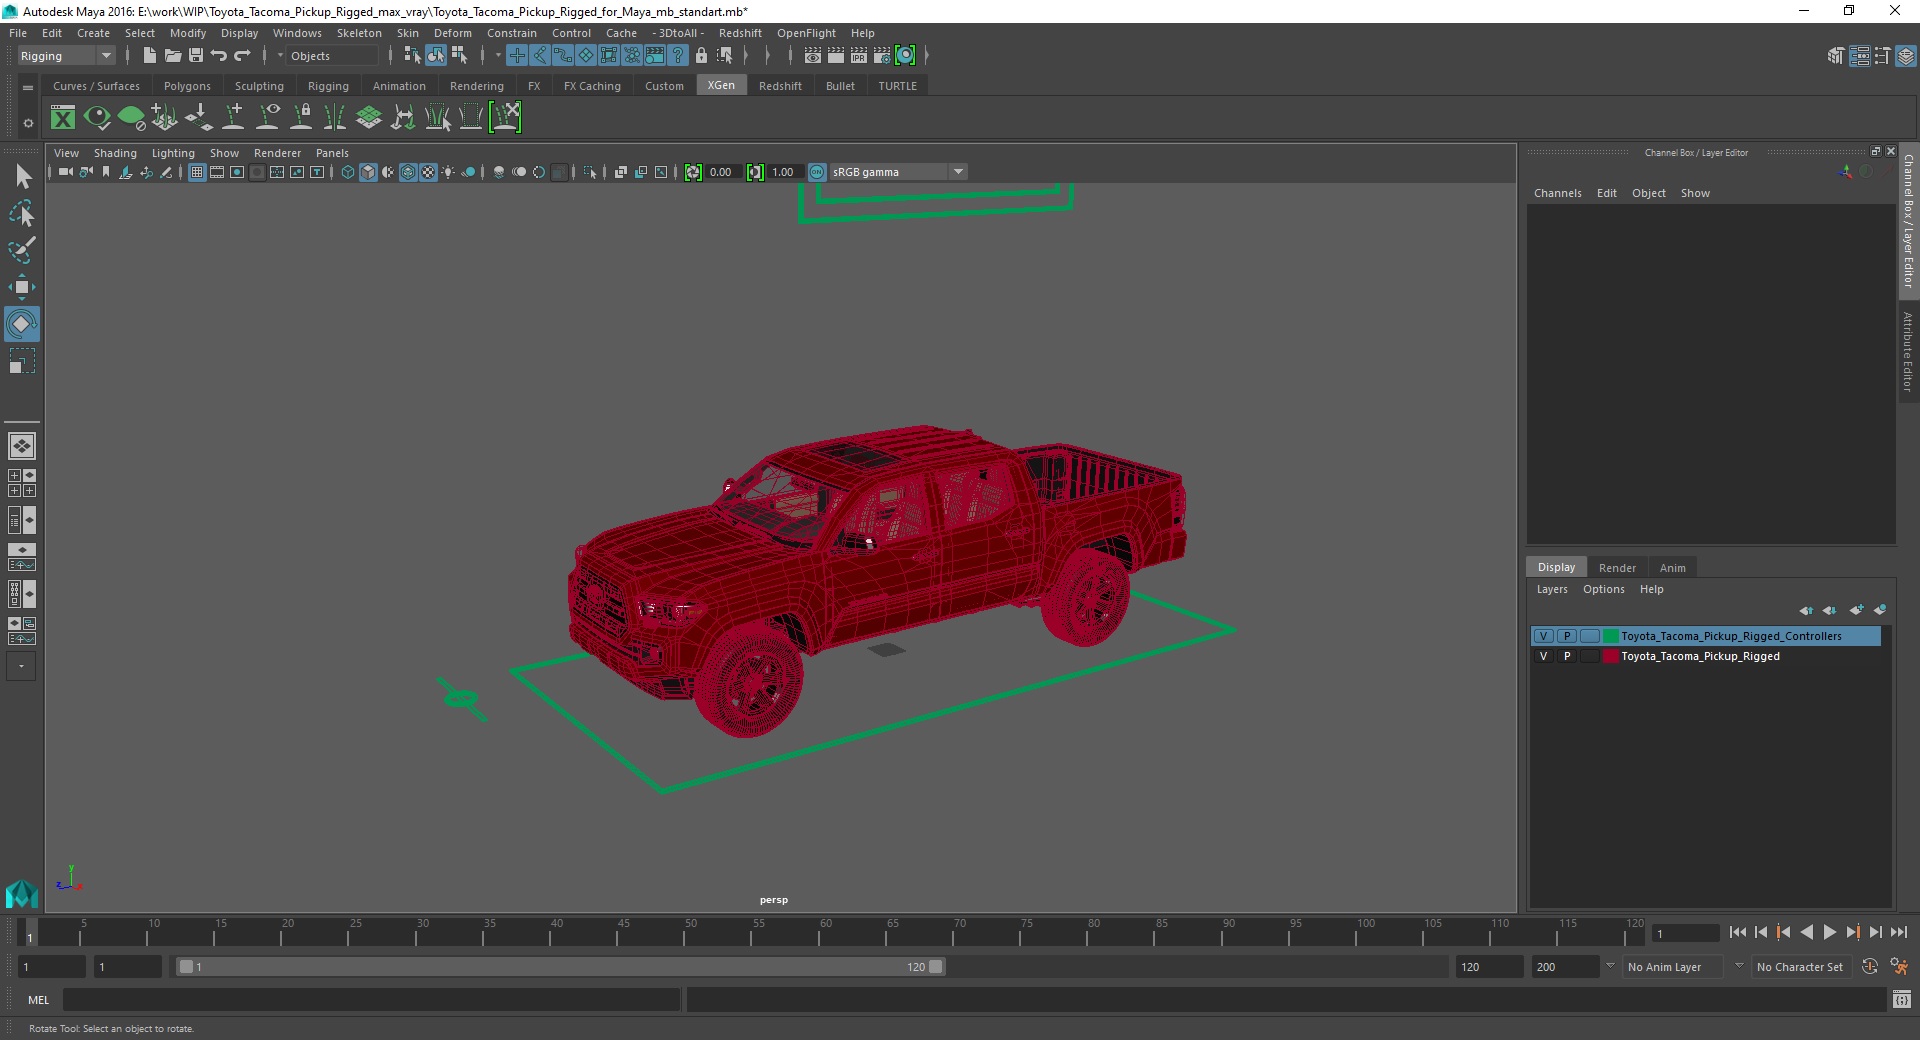Toggle lock selection padlock icon
The width and height of the screenshot is (1920, 1040).
[701, 56]
